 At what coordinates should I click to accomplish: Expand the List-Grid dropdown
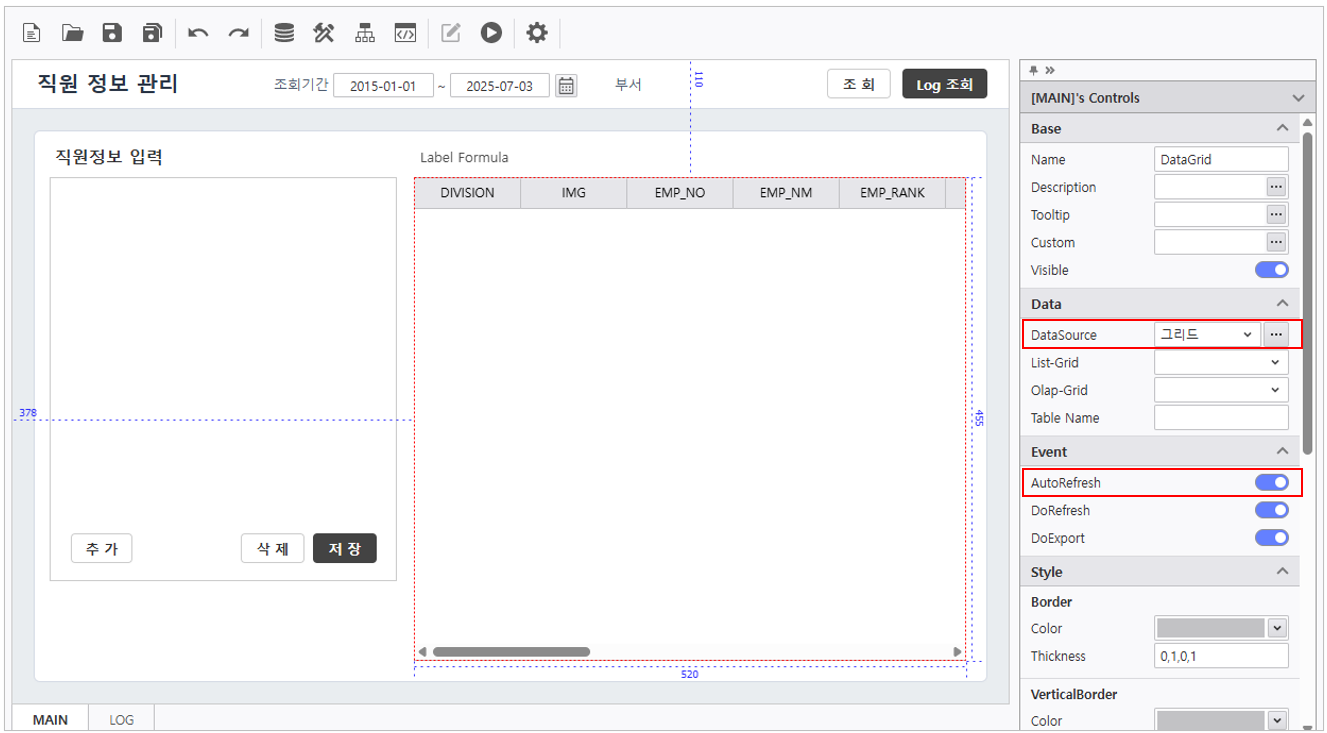coord(1221,363)
